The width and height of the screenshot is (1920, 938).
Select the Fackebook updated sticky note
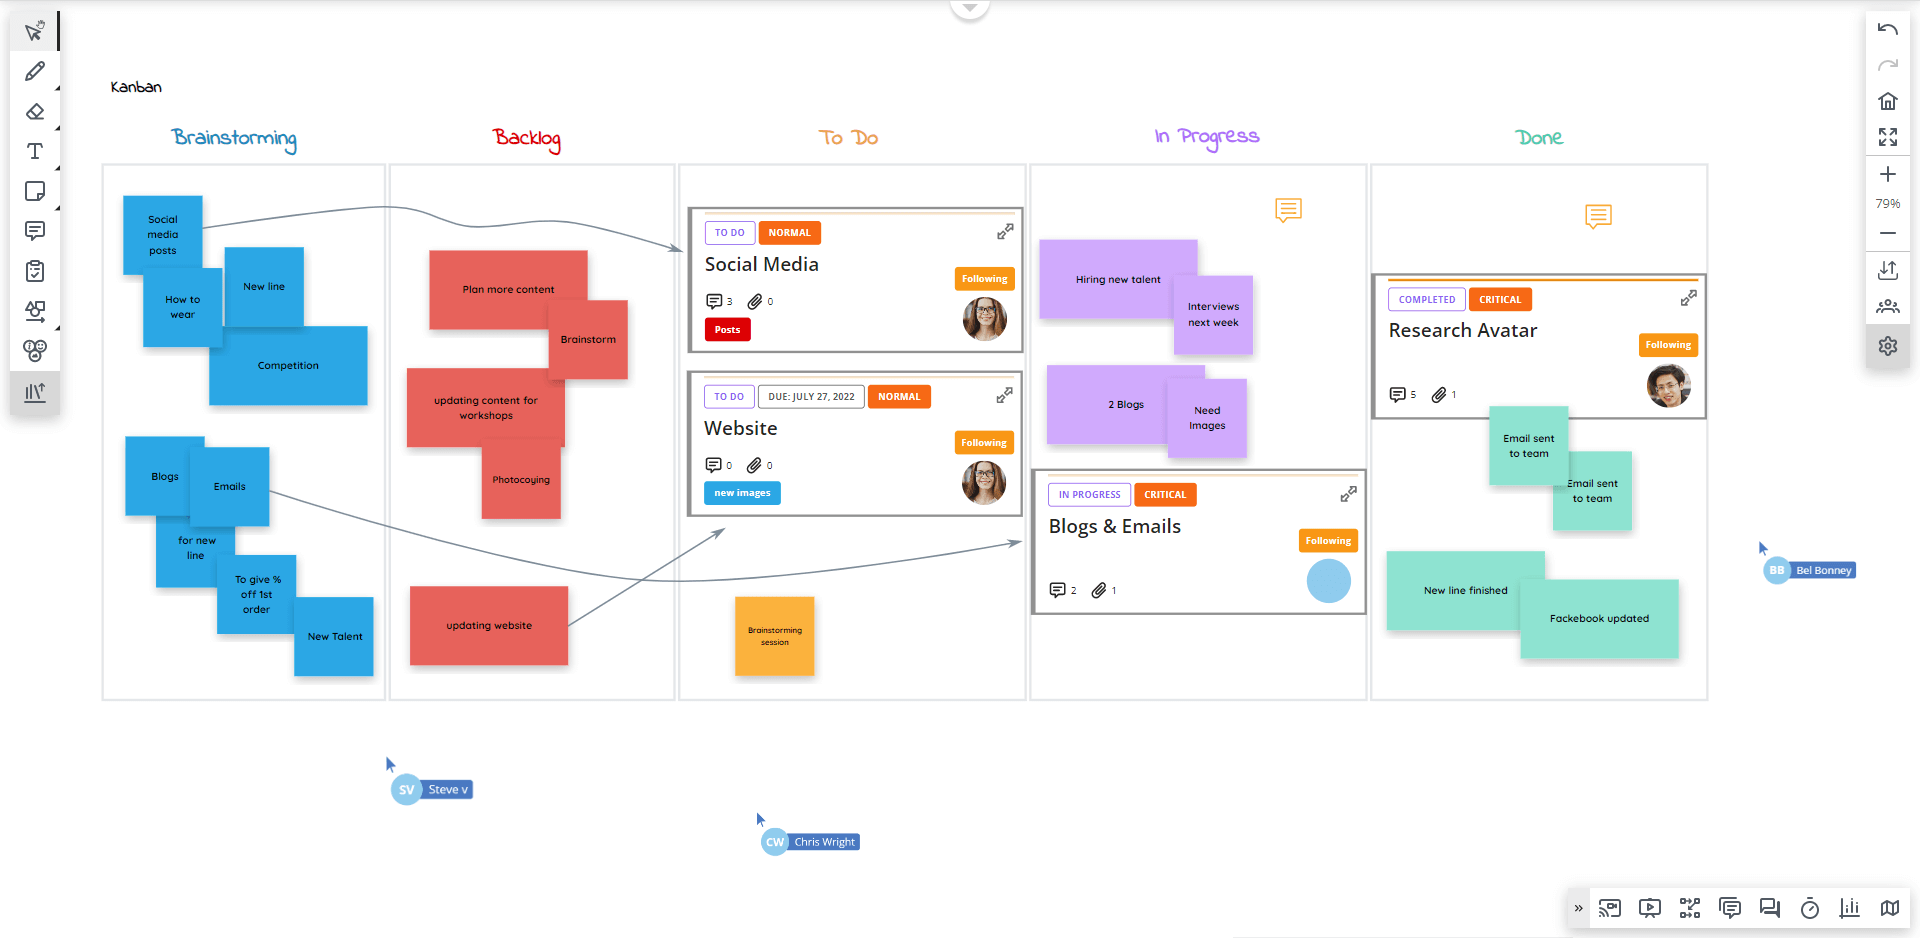pyautogui.click(x=1599, y=619)
